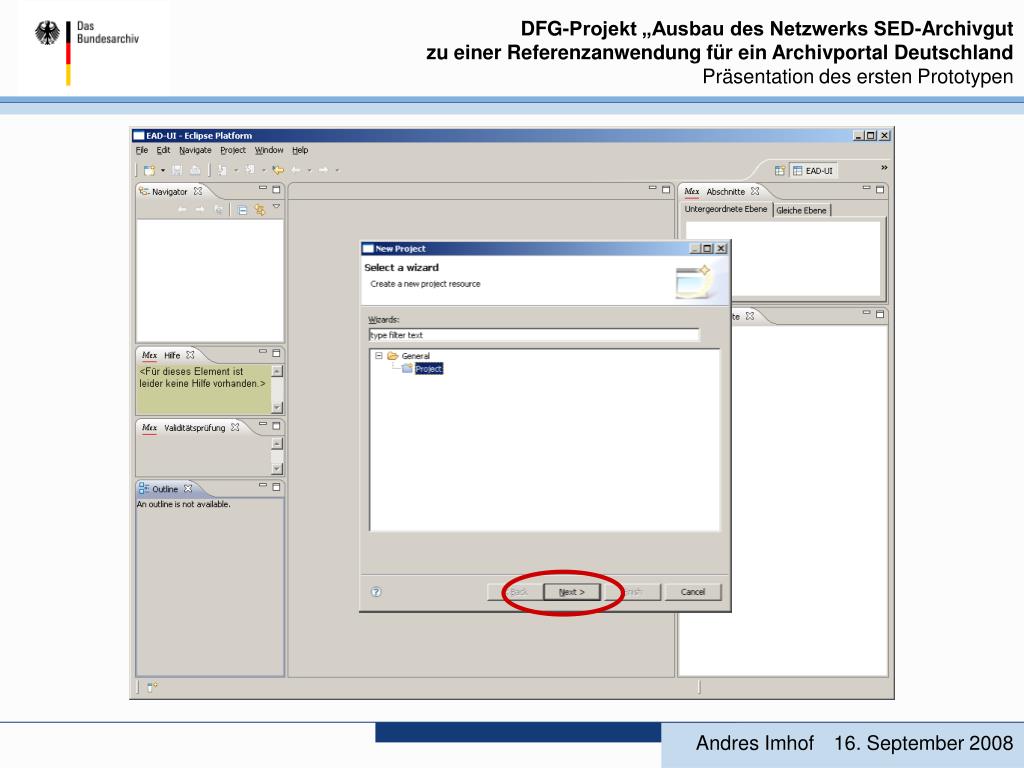Open the Edit menu
The image size is (1024, 768).
(x=163, y=150)
